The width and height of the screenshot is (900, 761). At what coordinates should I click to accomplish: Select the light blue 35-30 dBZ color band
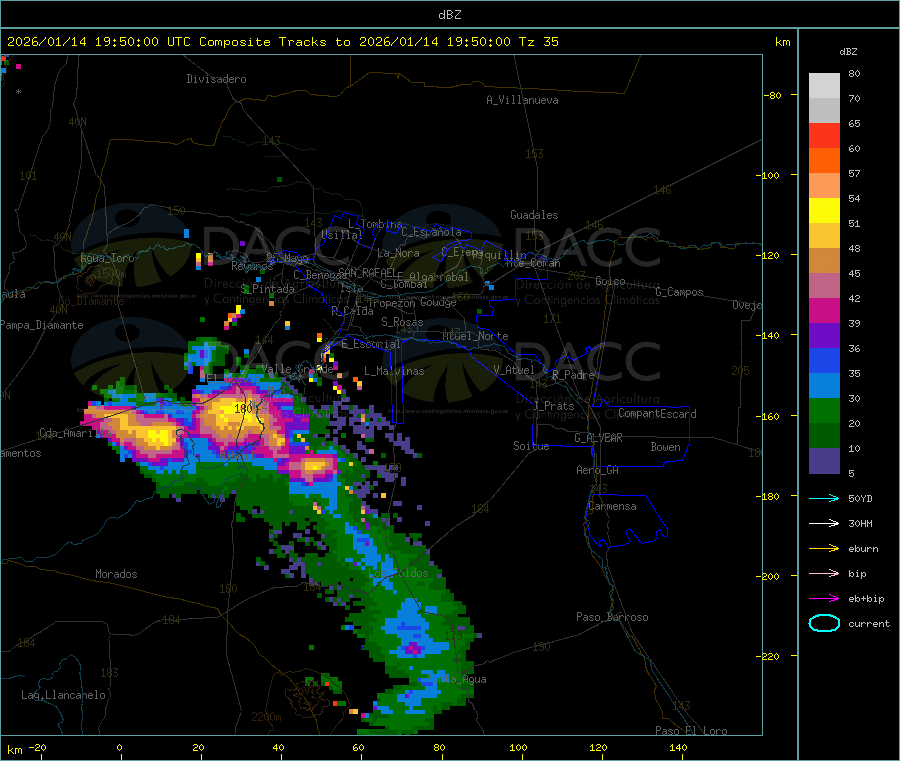tap(824, 386)
